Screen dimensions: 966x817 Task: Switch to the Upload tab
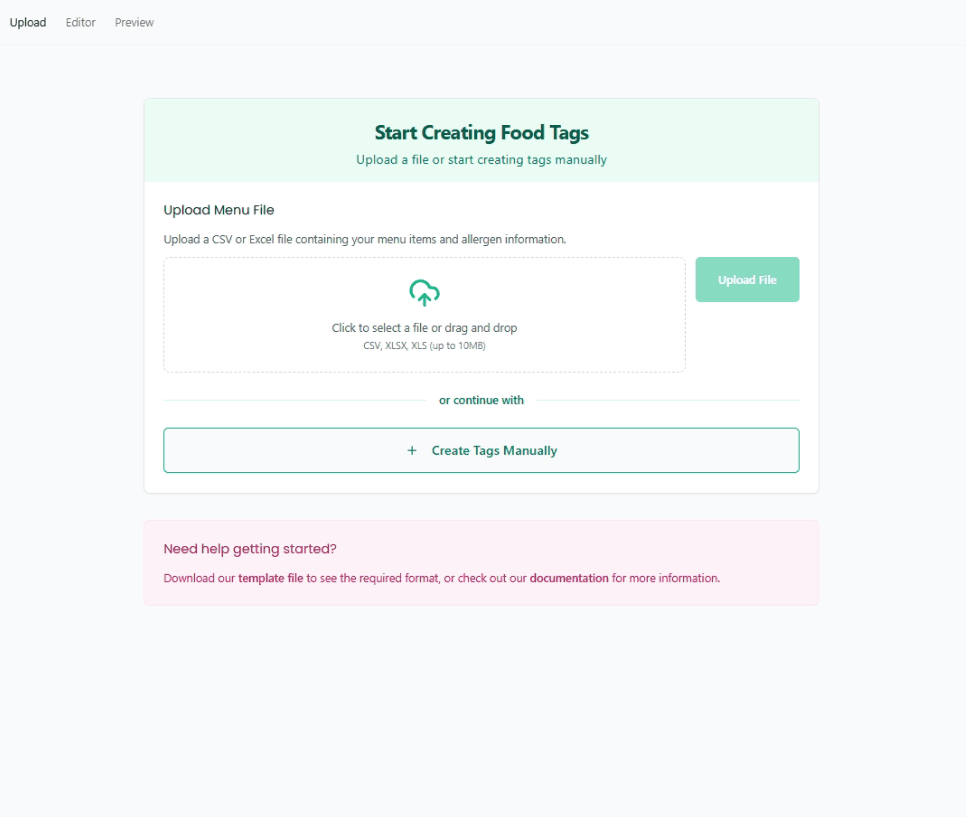point(28,22)
